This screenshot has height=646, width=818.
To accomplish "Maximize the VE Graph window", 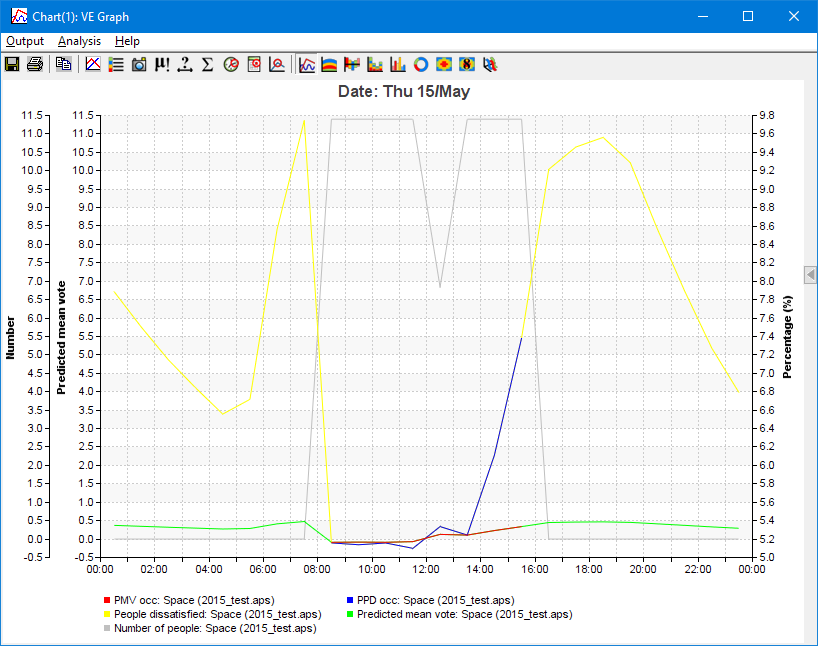I will [748, 16].
